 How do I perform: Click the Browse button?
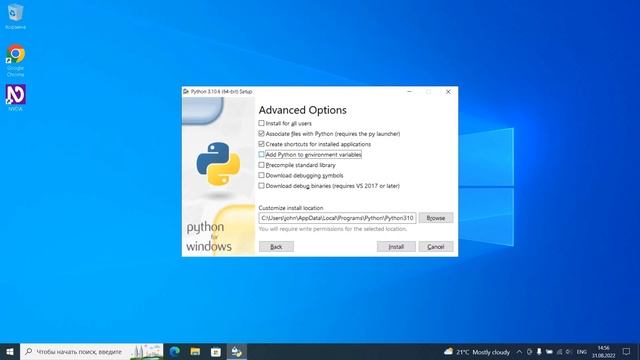pos(436,218)
